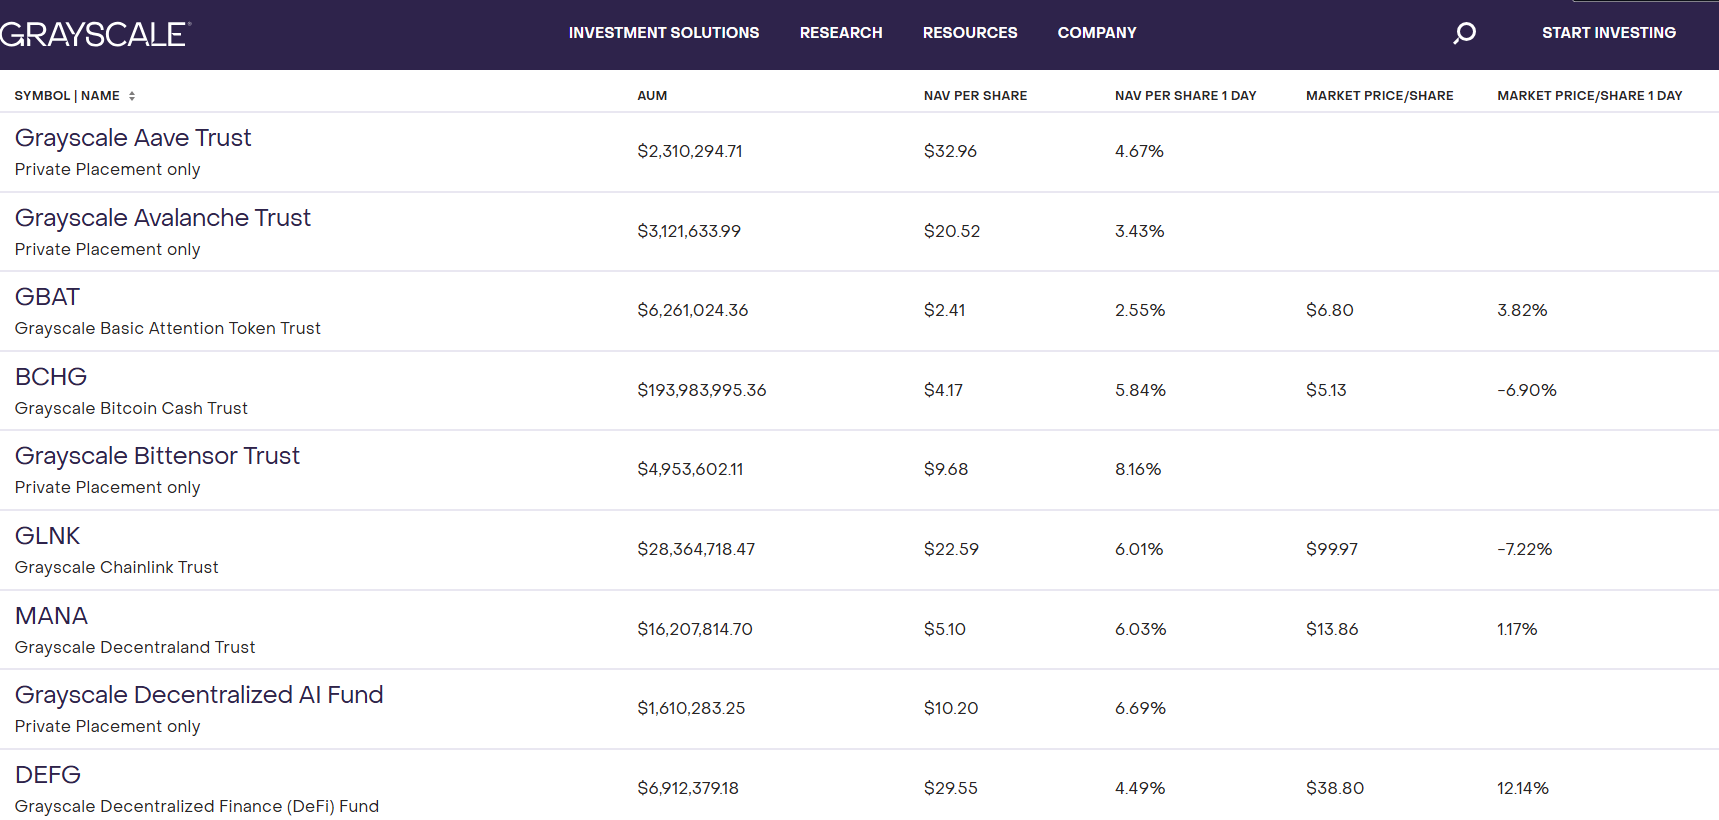Click GBAT NAV $2.41
Image resolution: width=1719 pixels, height=820 pixels.
point(944,310)
